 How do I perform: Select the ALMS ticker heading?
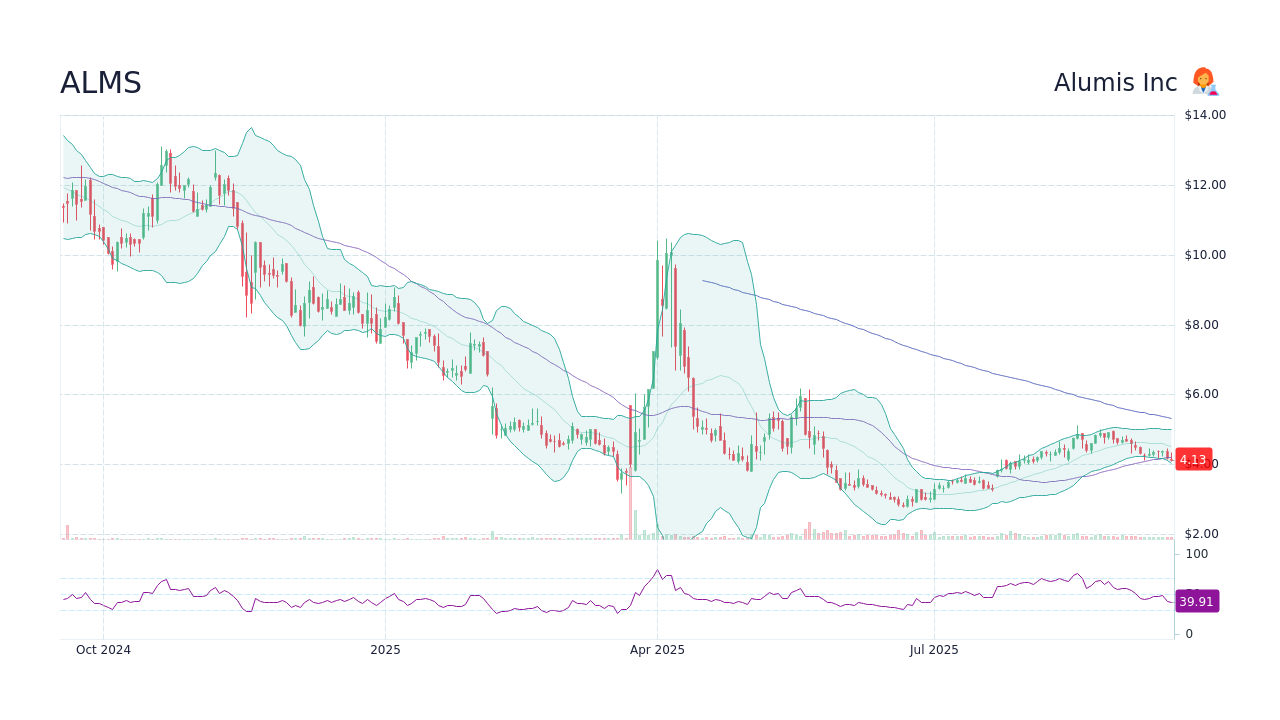point(101,82)
